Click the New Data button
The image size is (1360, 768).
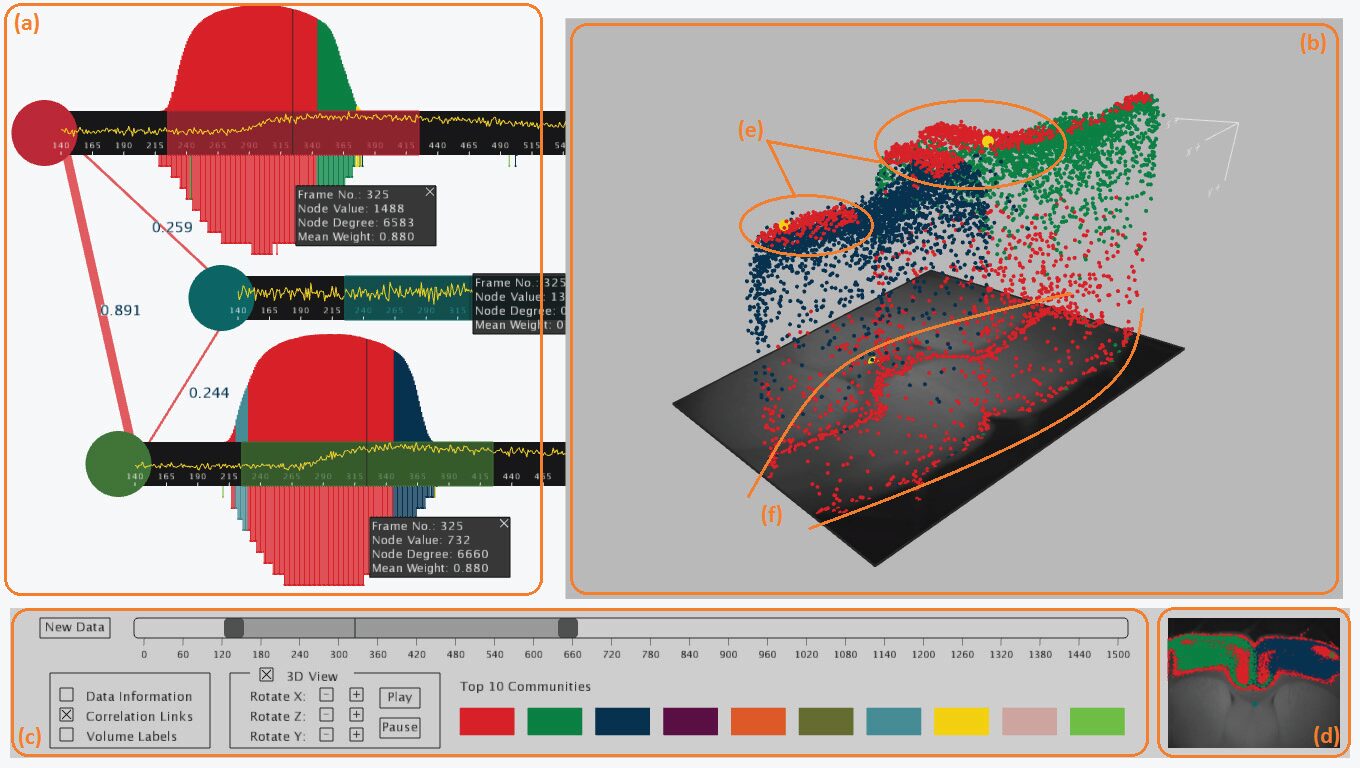click(x=74, y=628)
